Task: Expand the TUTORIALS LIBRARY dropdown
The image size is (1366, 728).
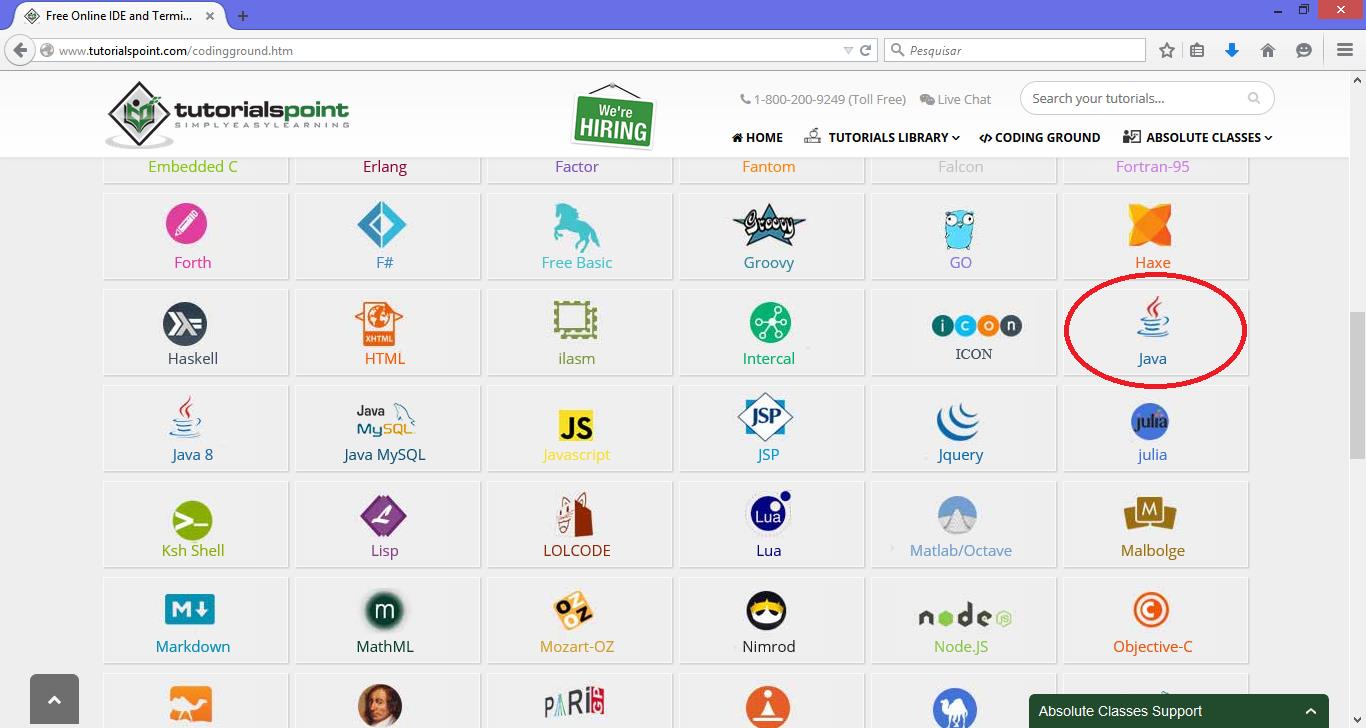Action: [883, 137]
